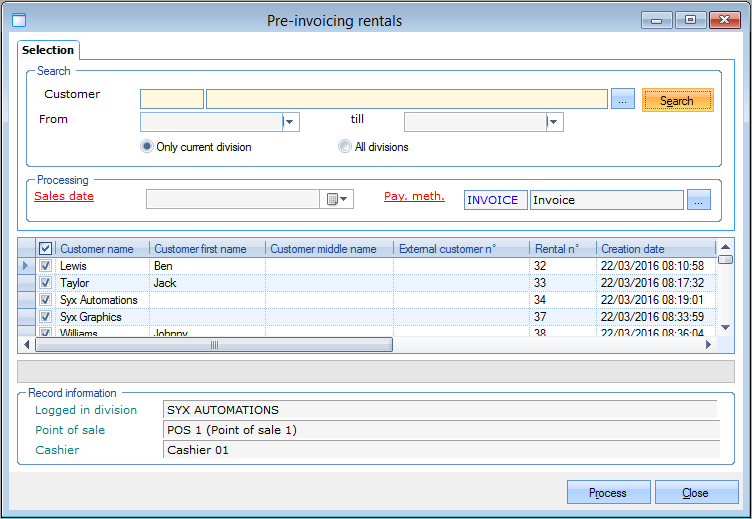Screen dimensions: 752x519
Task: Click the wide yellow Customer name field
Action: tap(406, 99)
